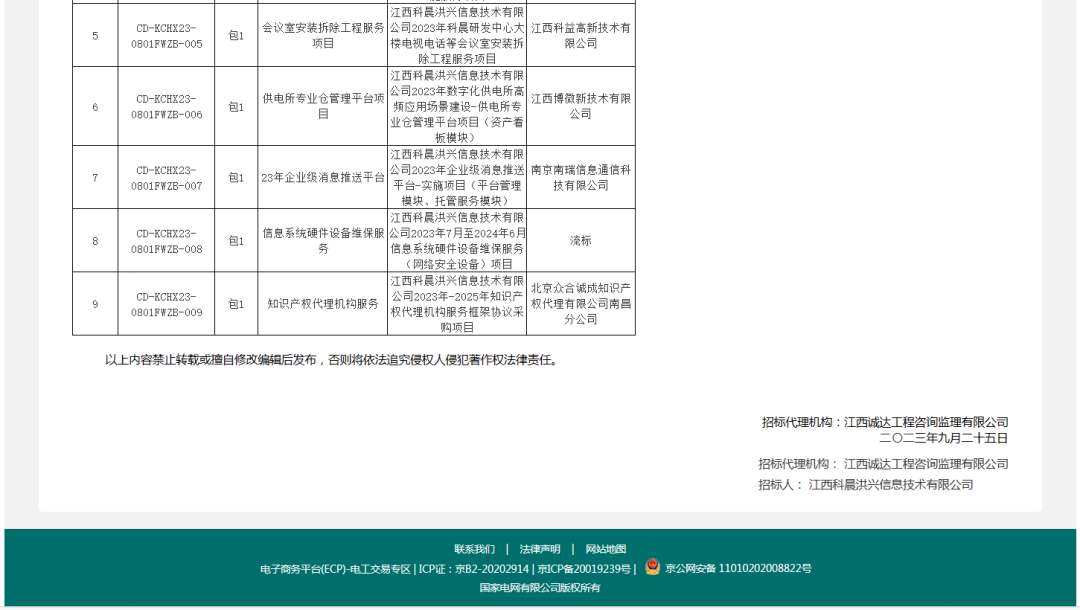Click bid code CD-KCHX23-0801FWZB-009 cell
Viewport: 1080px width, 610px height.
(166, 304)
